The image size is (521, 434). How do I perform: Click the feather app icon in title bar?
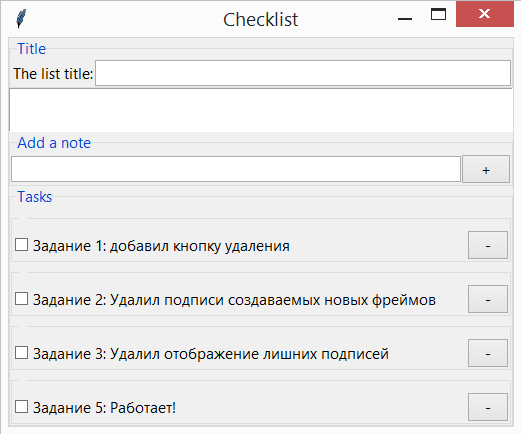point(21,19)
